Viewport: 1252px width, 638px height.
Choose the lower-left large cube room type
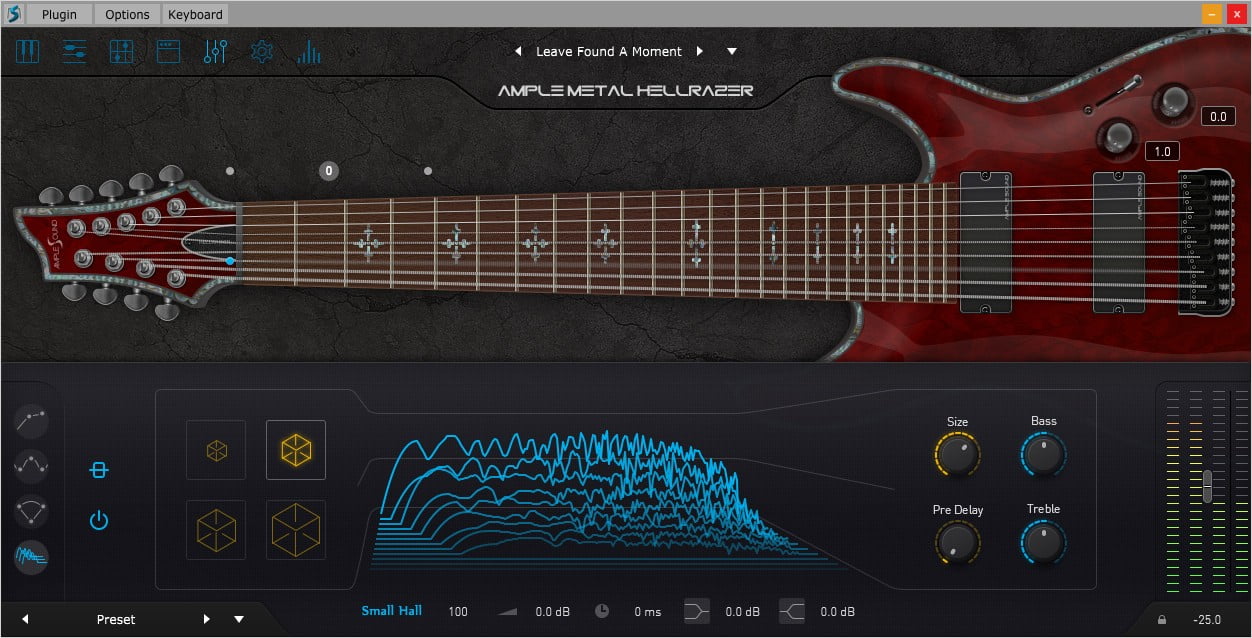216,530
